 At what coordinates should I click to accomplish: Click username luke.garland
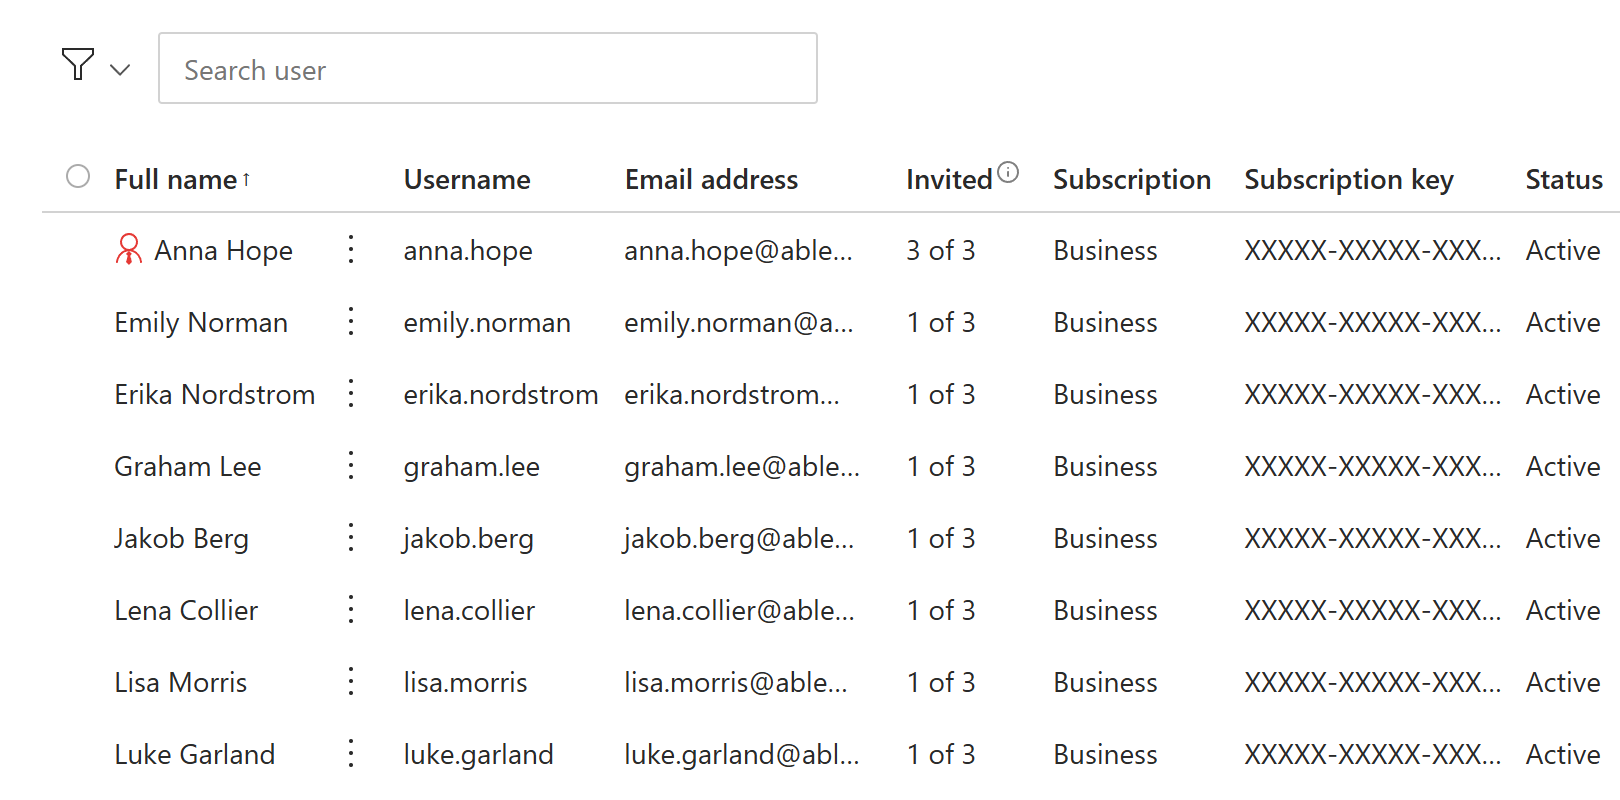(479, 755)
